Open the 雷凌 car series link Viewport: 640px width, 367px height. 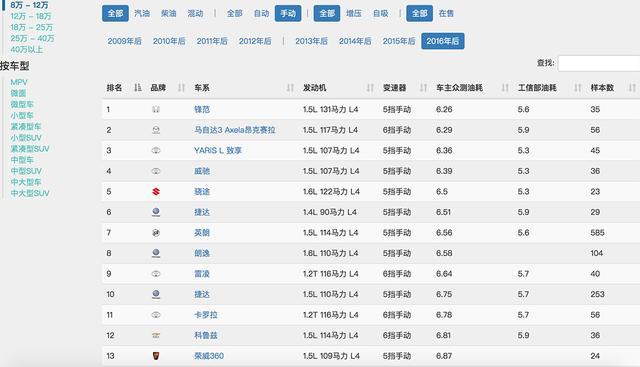pos(202,274)
